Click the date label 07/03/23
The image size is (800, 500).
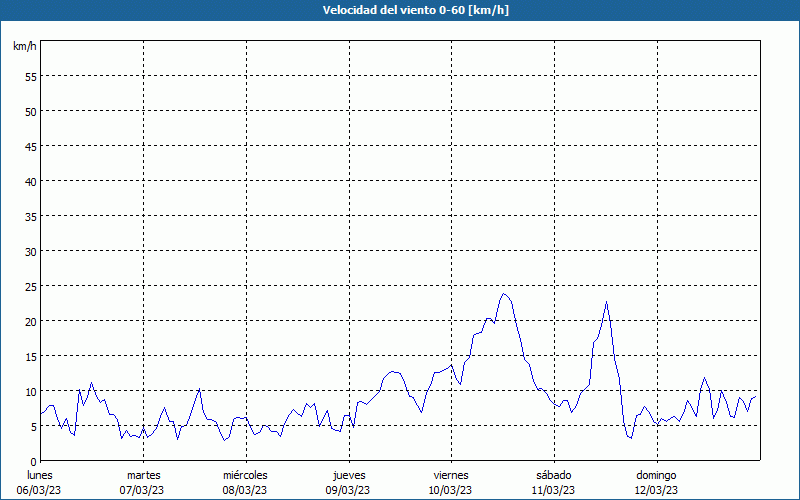point(142,490)
